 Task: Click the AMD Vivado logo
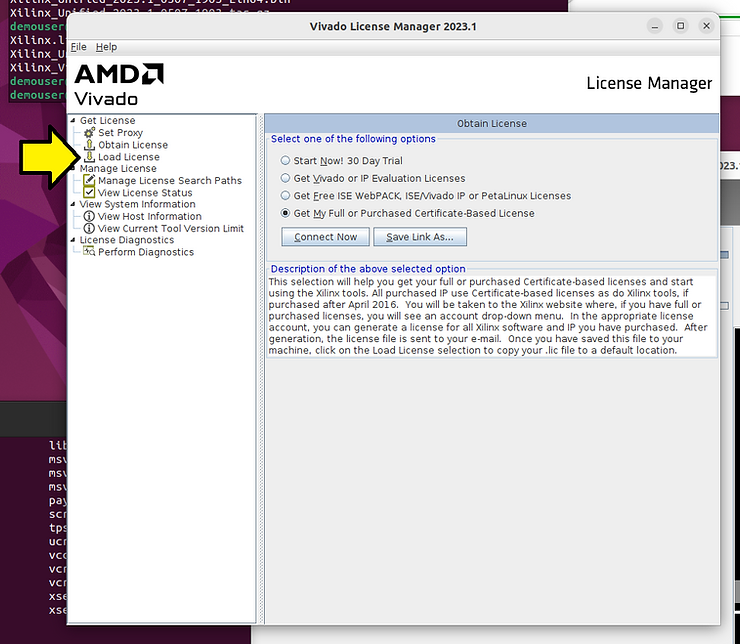(119, 85)
